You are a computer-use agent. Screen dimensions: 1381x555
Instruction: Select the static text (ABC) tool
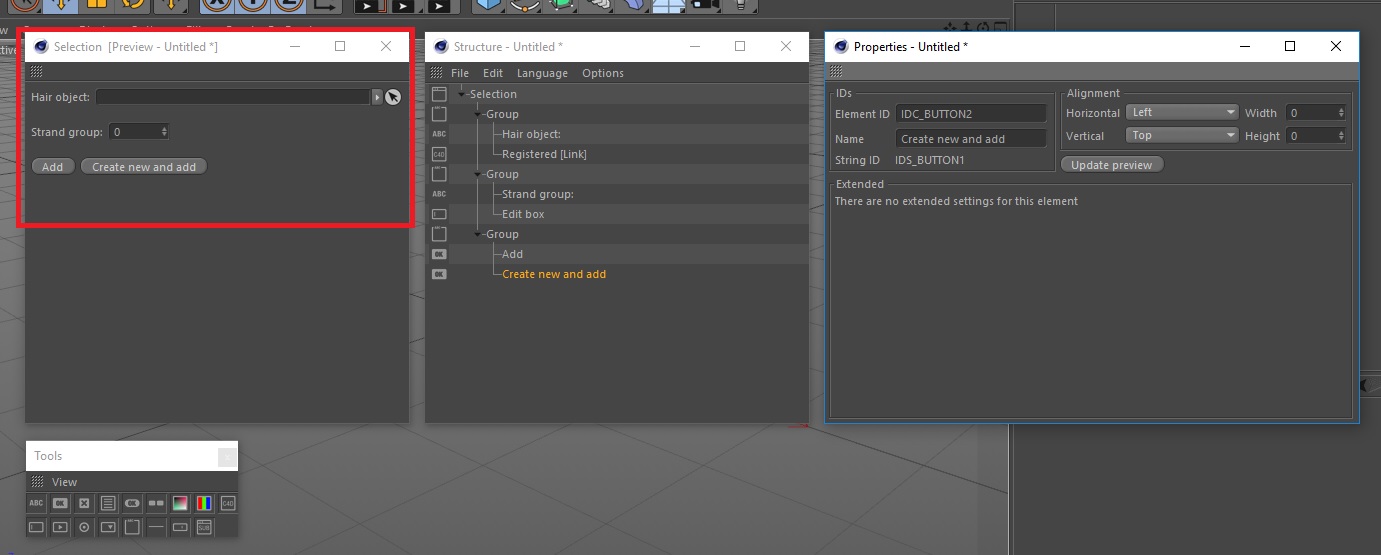tap(36, 503)
